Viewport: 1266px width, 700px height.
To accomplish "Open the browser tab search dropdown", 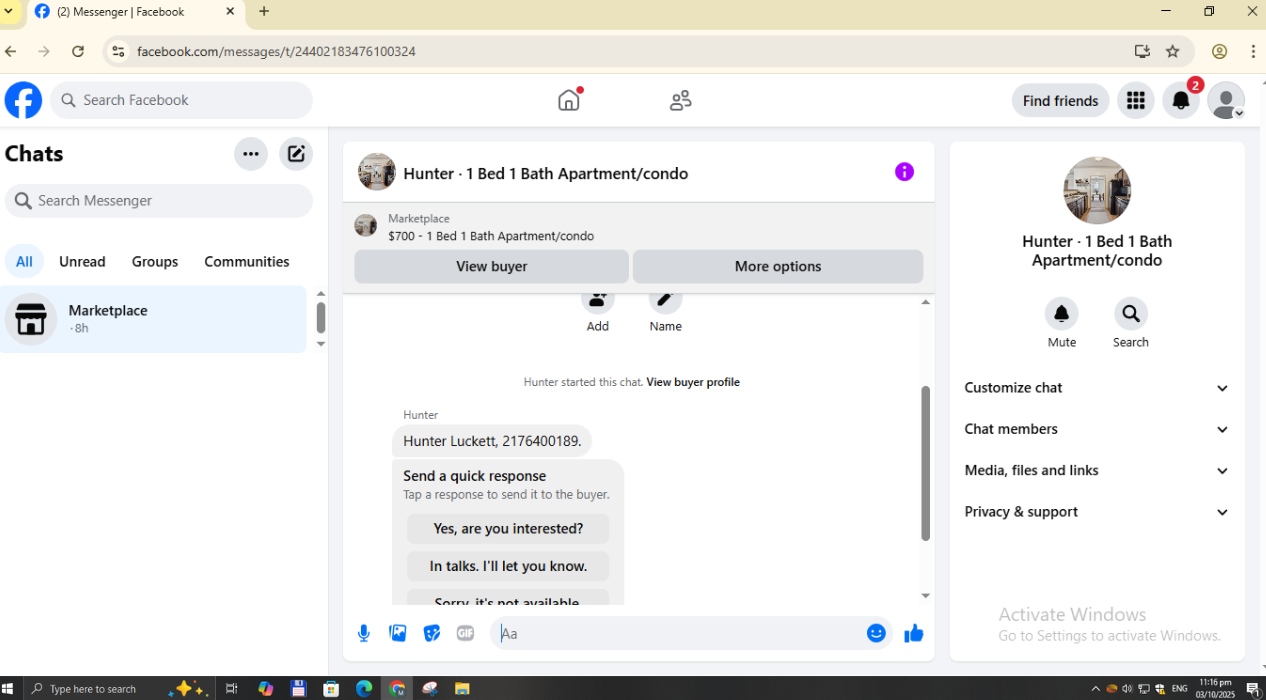I will click(x=8, y=12).
